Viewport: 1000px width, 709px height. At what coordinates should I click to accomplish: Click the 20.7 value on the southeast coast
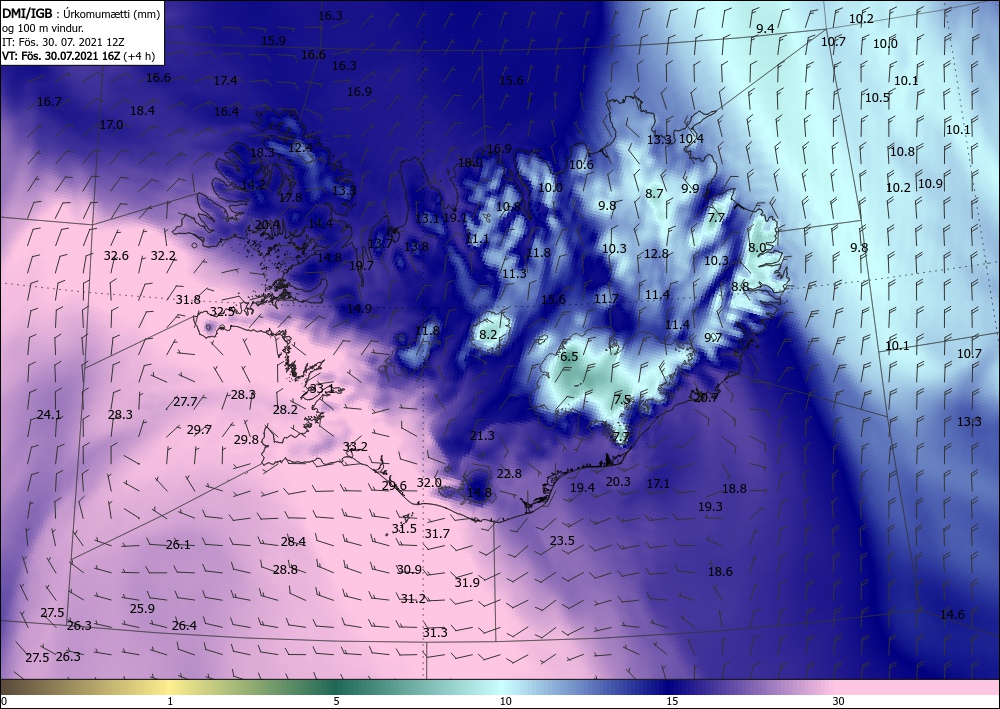(x=706, y=397)
